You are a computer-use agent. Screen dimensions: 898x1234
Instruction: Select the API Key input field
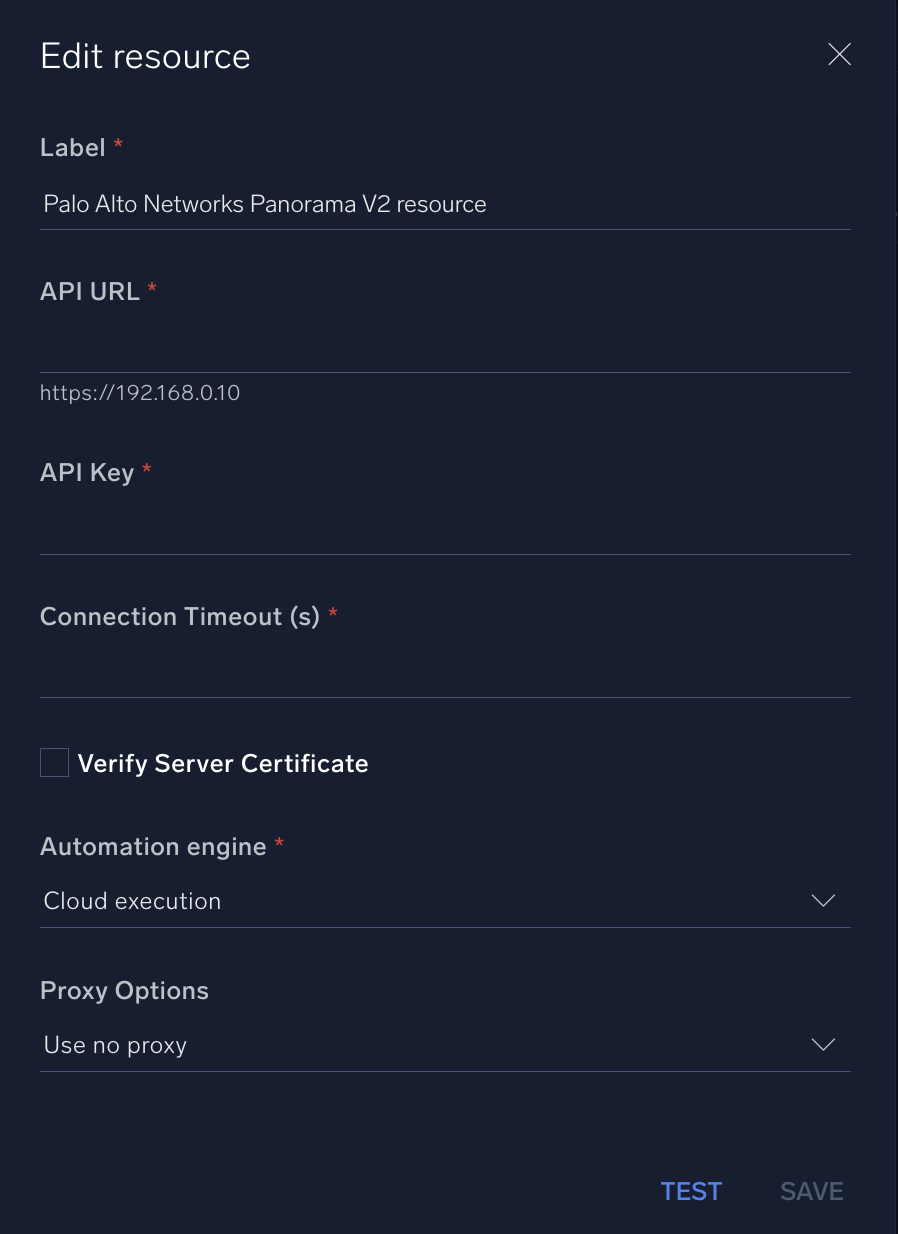pos(445,528)
